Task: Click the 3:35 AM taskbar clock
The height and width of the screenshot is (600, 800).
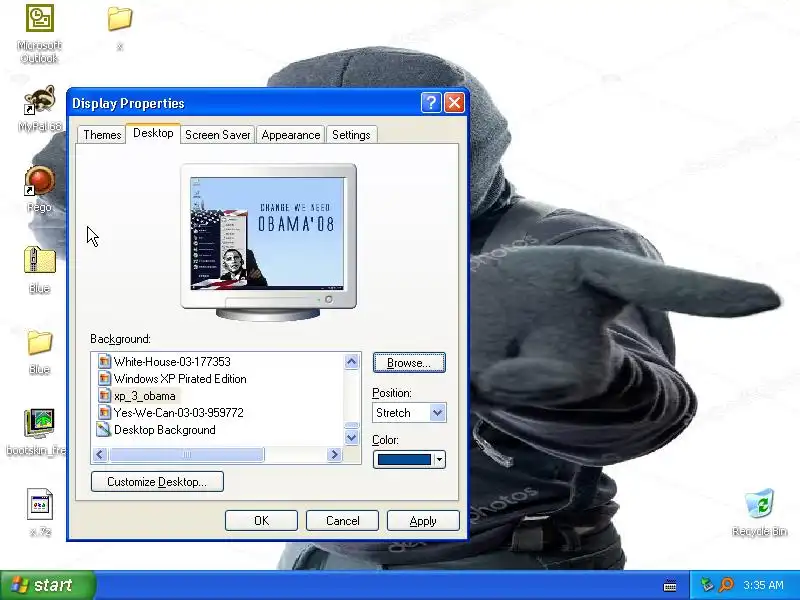Action: coord(763,585)
